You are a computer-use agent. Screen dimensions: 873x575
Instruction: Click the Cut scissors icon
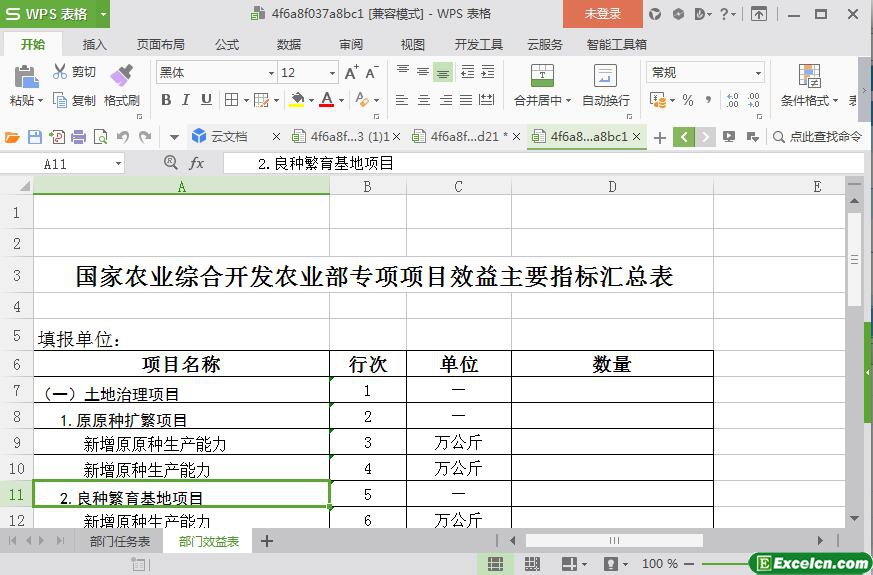[x=60, y=72]
